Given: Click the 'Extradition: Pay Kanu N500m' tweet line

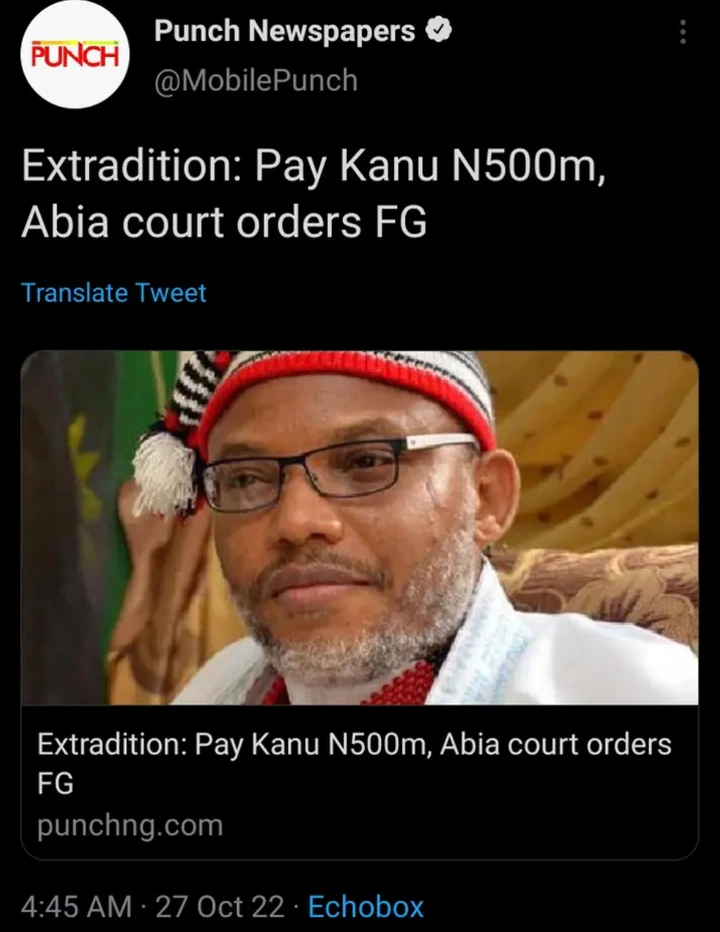Looking at the screenshot, I should pos(314,166).
